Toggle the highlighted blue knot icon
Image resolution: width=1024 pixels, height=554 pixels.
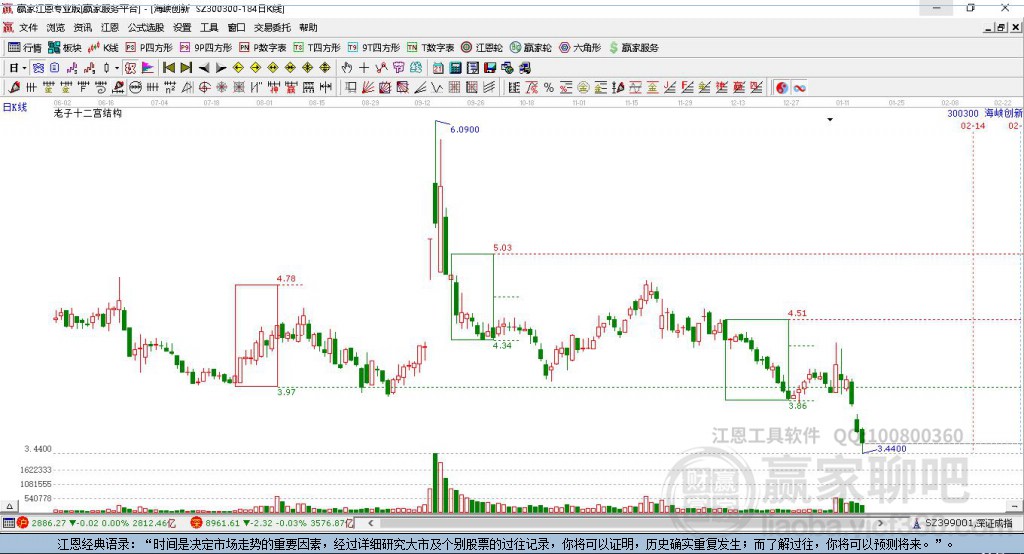pos(39,68)
